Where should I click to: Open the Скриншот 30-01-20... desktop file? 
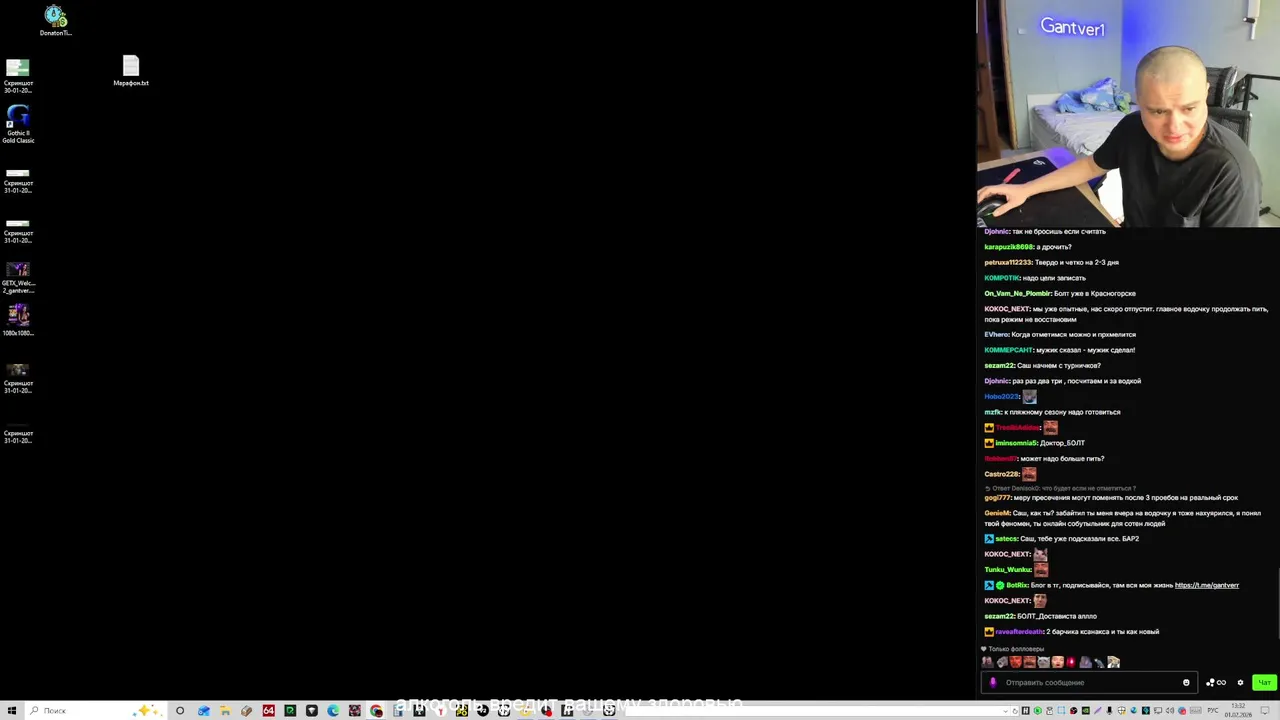[x=18, y=76]
